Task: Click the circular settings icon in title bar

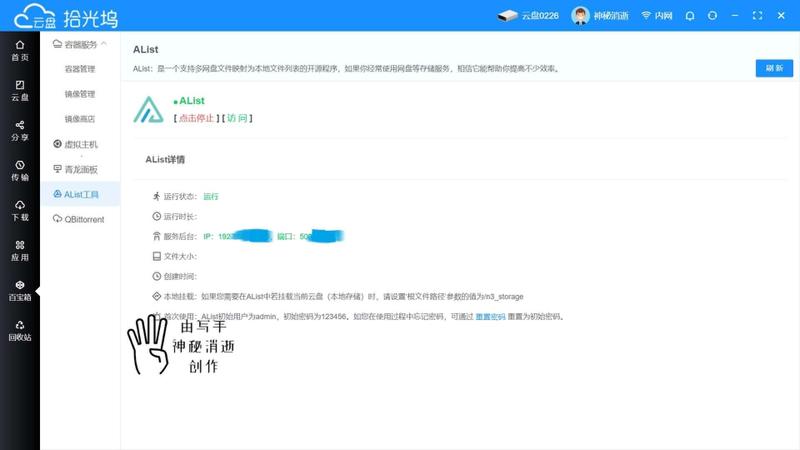Action: (x=712, y=16)
